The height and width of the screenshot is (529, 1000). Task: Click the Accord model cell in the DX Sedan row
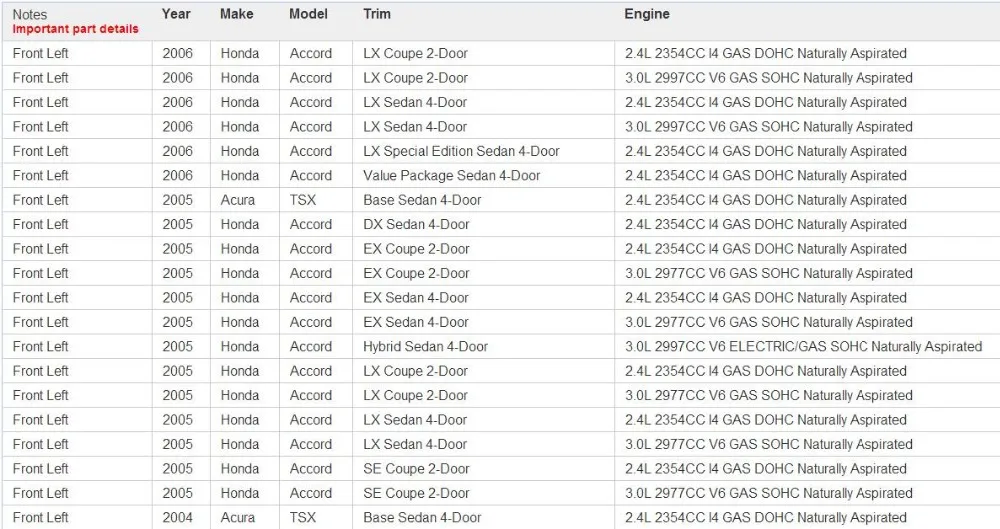pyautogui.click(x=311, y=225)
